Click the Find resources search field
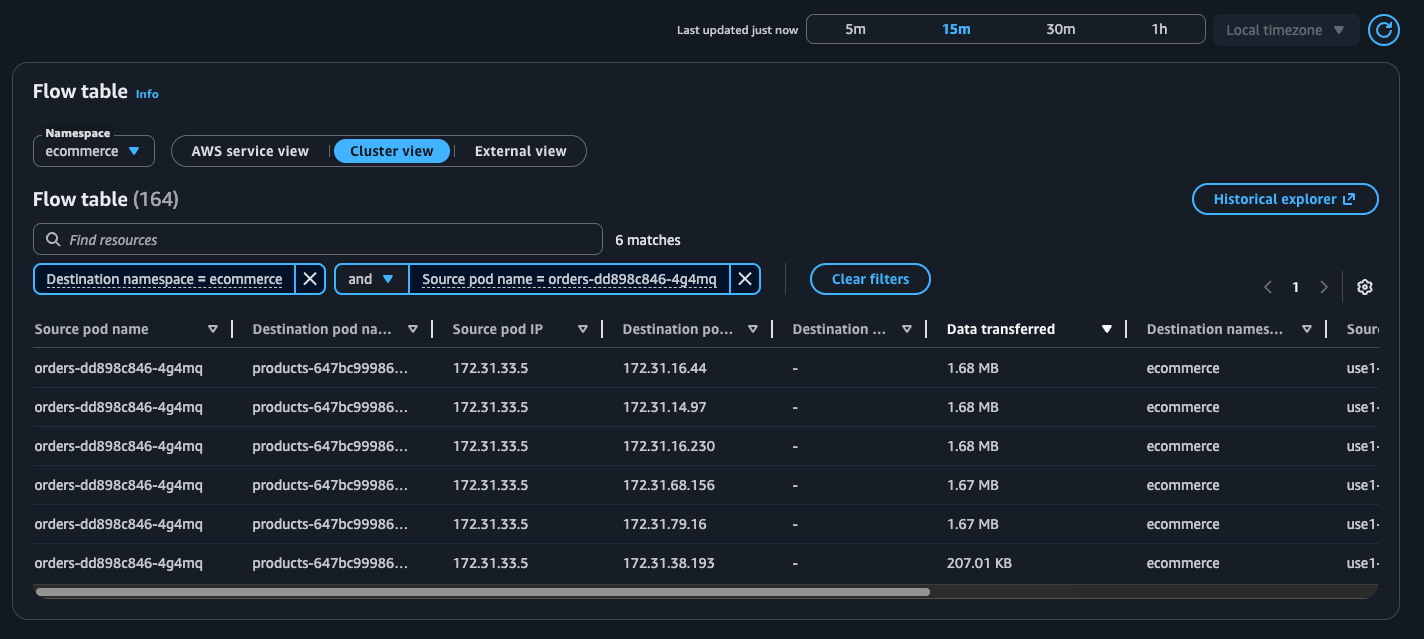 point(318,240)
